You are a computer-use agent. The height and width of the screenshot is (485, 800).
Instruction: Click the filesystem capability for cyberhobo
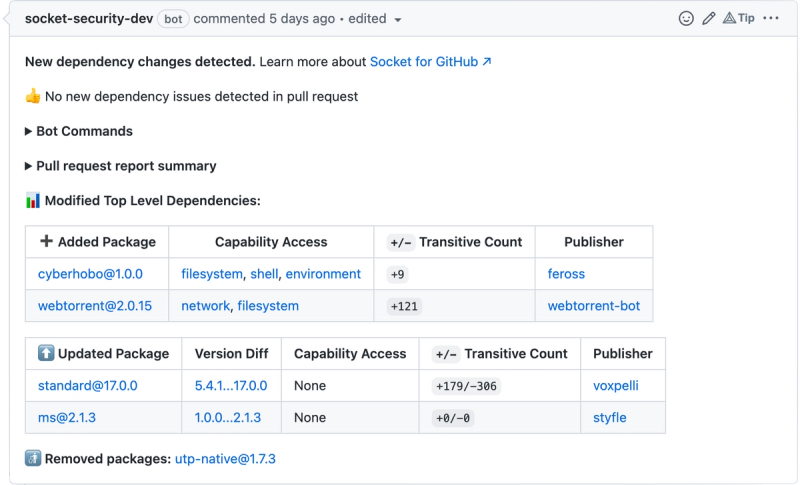[212, 274]
